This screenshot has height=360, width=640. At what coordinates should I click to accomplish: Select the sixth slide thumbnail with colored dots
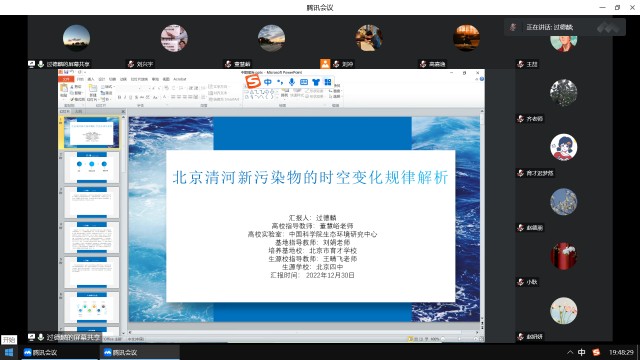tap(91, 307)
